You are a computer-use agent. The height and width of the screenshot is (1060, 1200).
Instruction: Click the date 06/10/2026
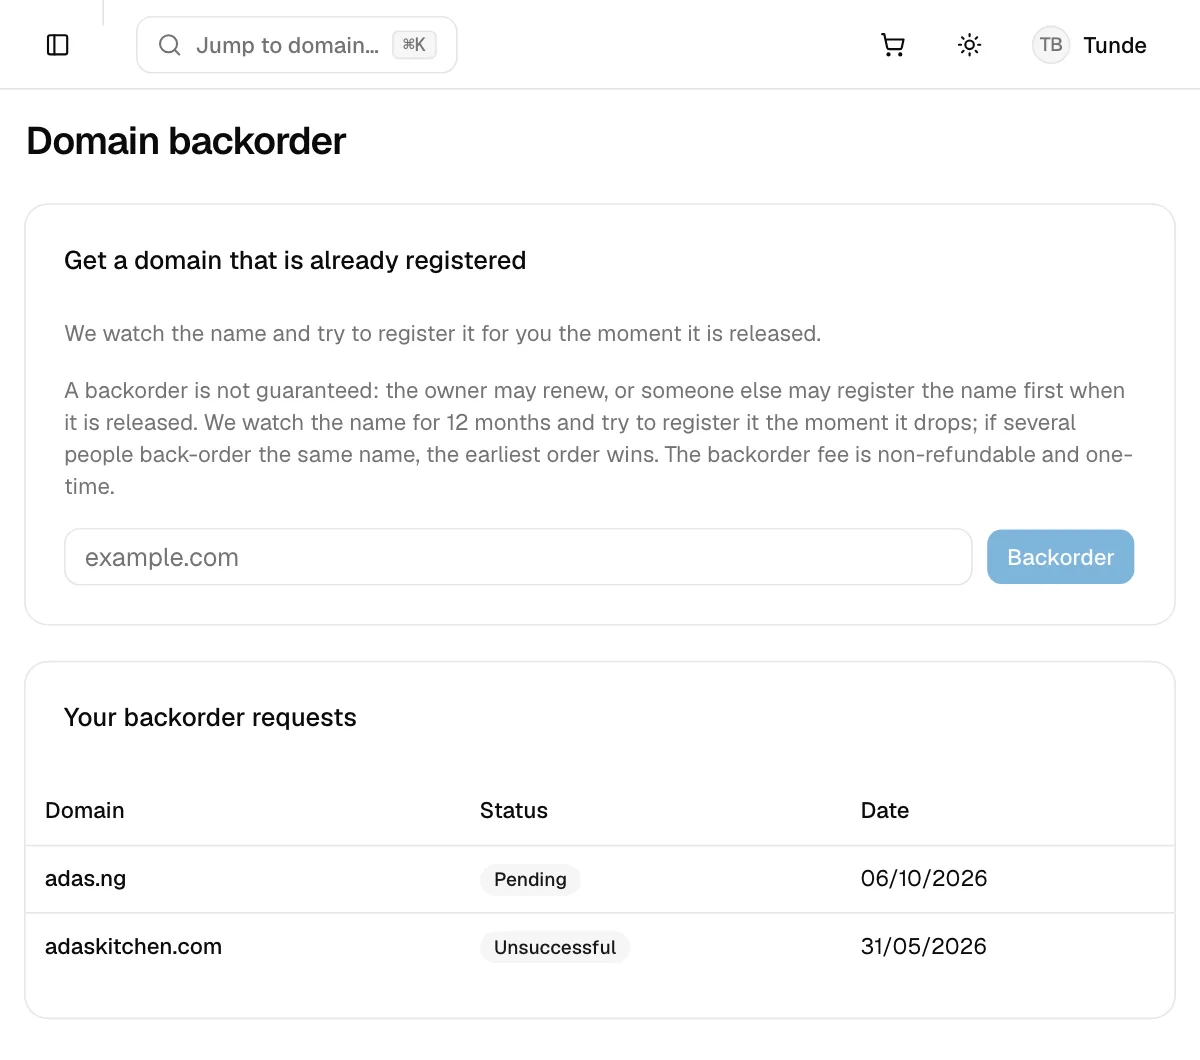924,879
